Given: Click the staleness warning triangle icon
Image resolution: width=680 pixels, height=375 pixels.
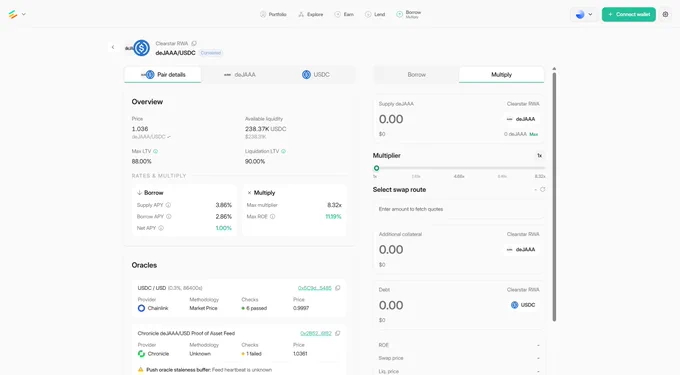Looking at the screenshot, I should tap(141, 370).
